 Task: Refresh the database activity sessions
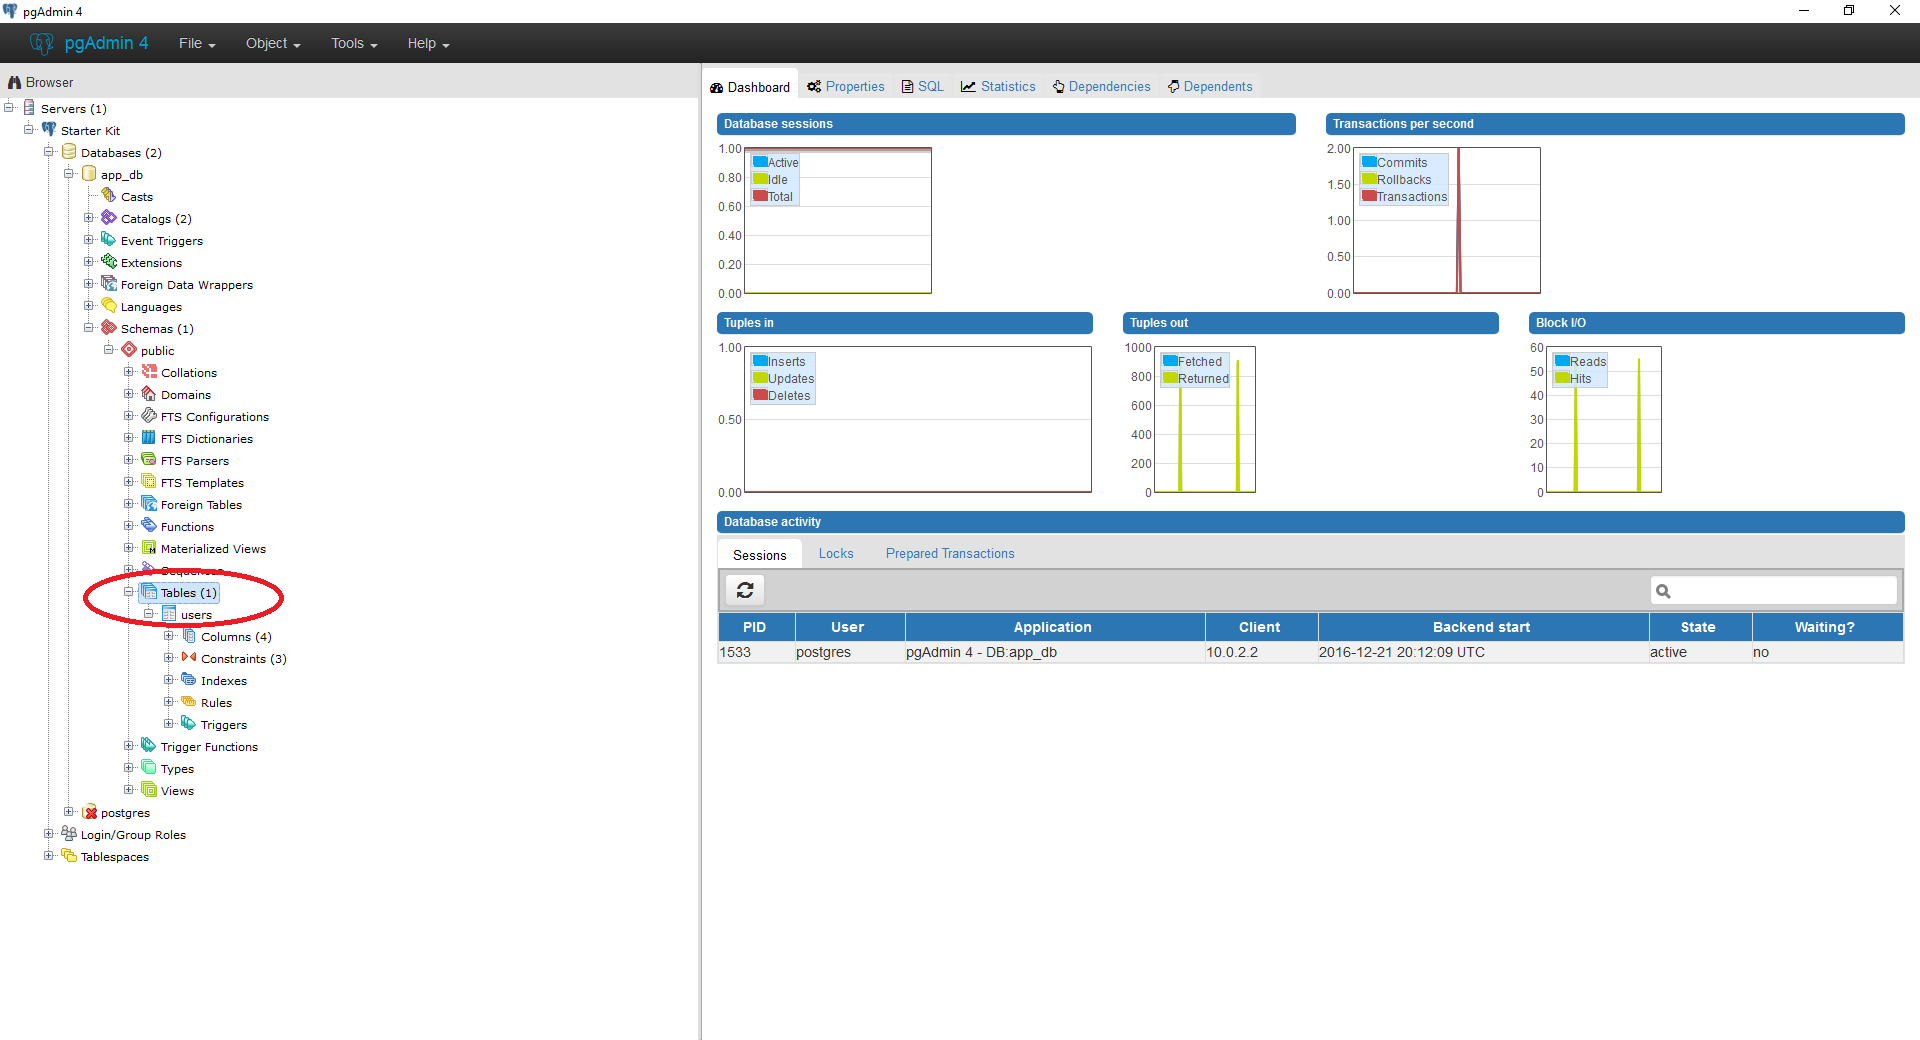[x=745, y=590]
